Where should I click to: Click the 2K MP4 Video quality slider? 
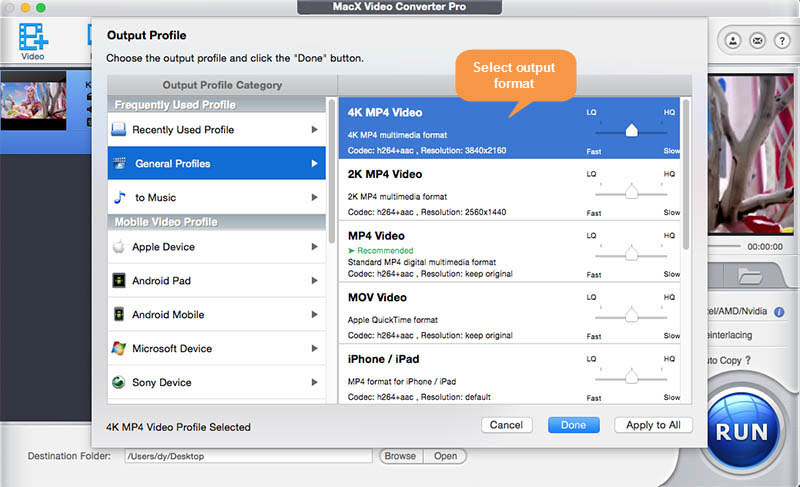click(x=632, y=192)
